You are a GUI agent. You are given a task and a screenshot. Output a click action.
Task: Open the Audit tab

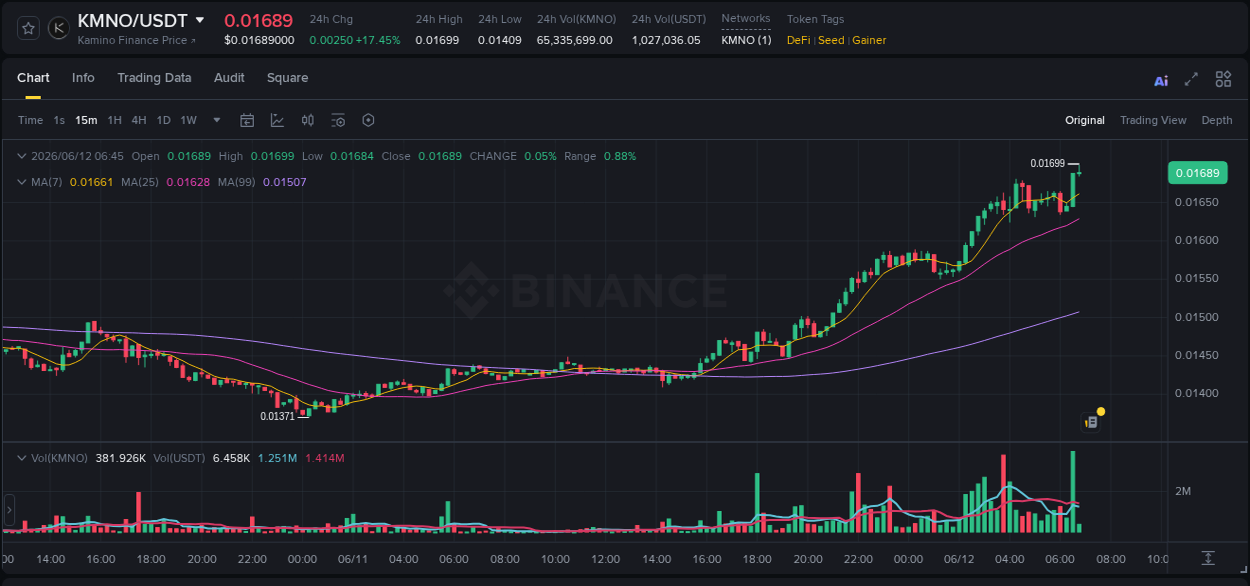[229, 78]
